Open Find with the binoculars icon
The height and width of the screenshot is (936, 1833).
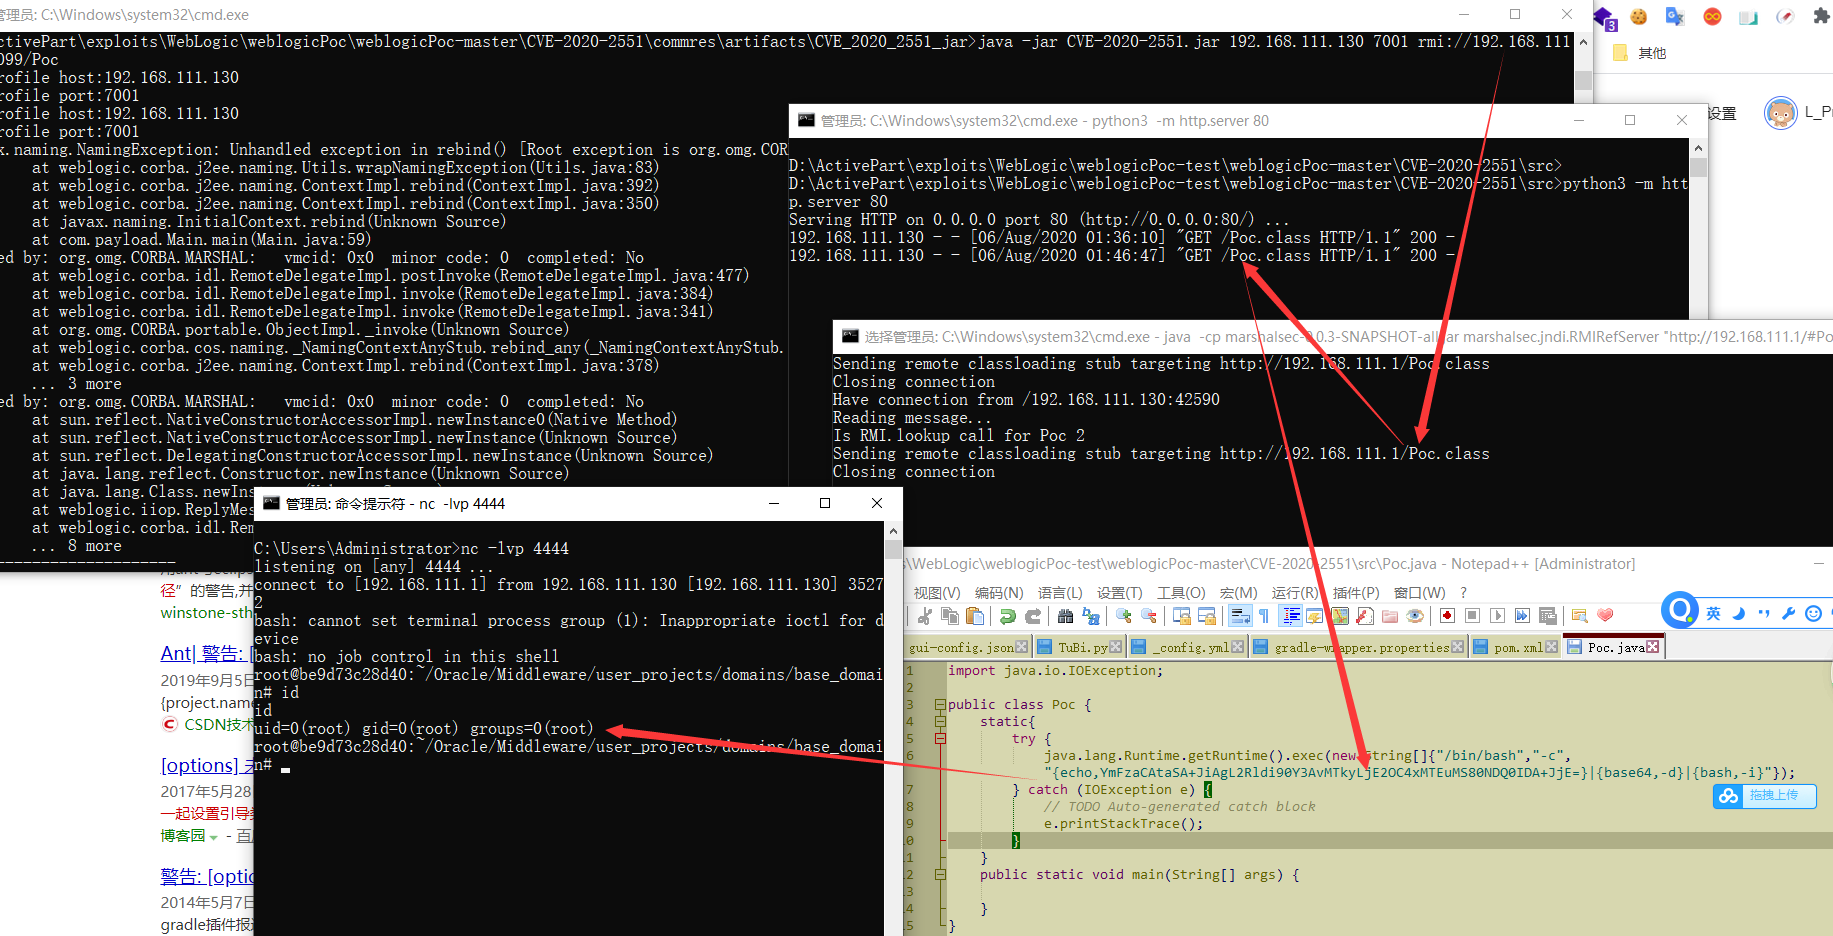(x=1065, y=616)
